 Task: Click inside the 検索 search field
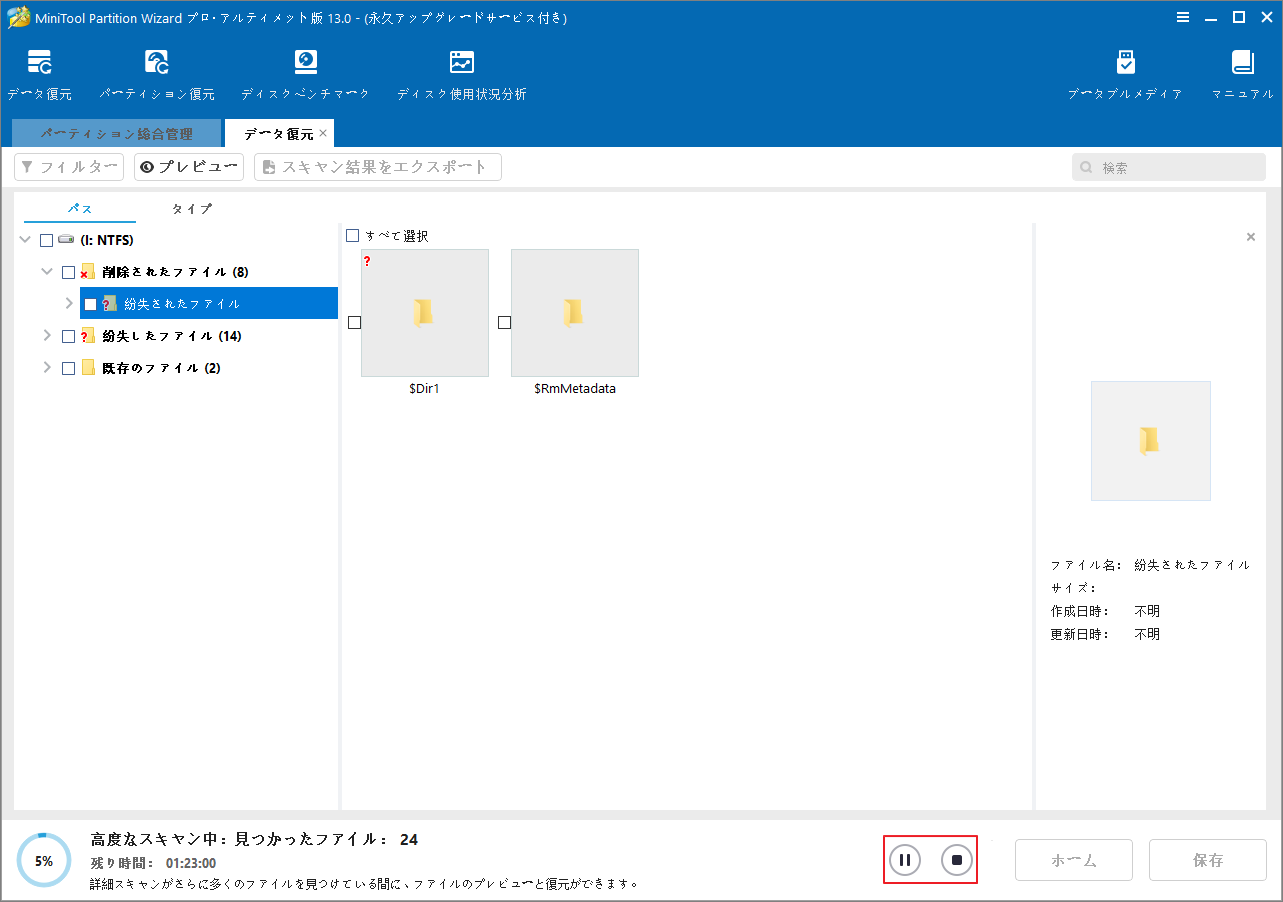[1168, 167]
